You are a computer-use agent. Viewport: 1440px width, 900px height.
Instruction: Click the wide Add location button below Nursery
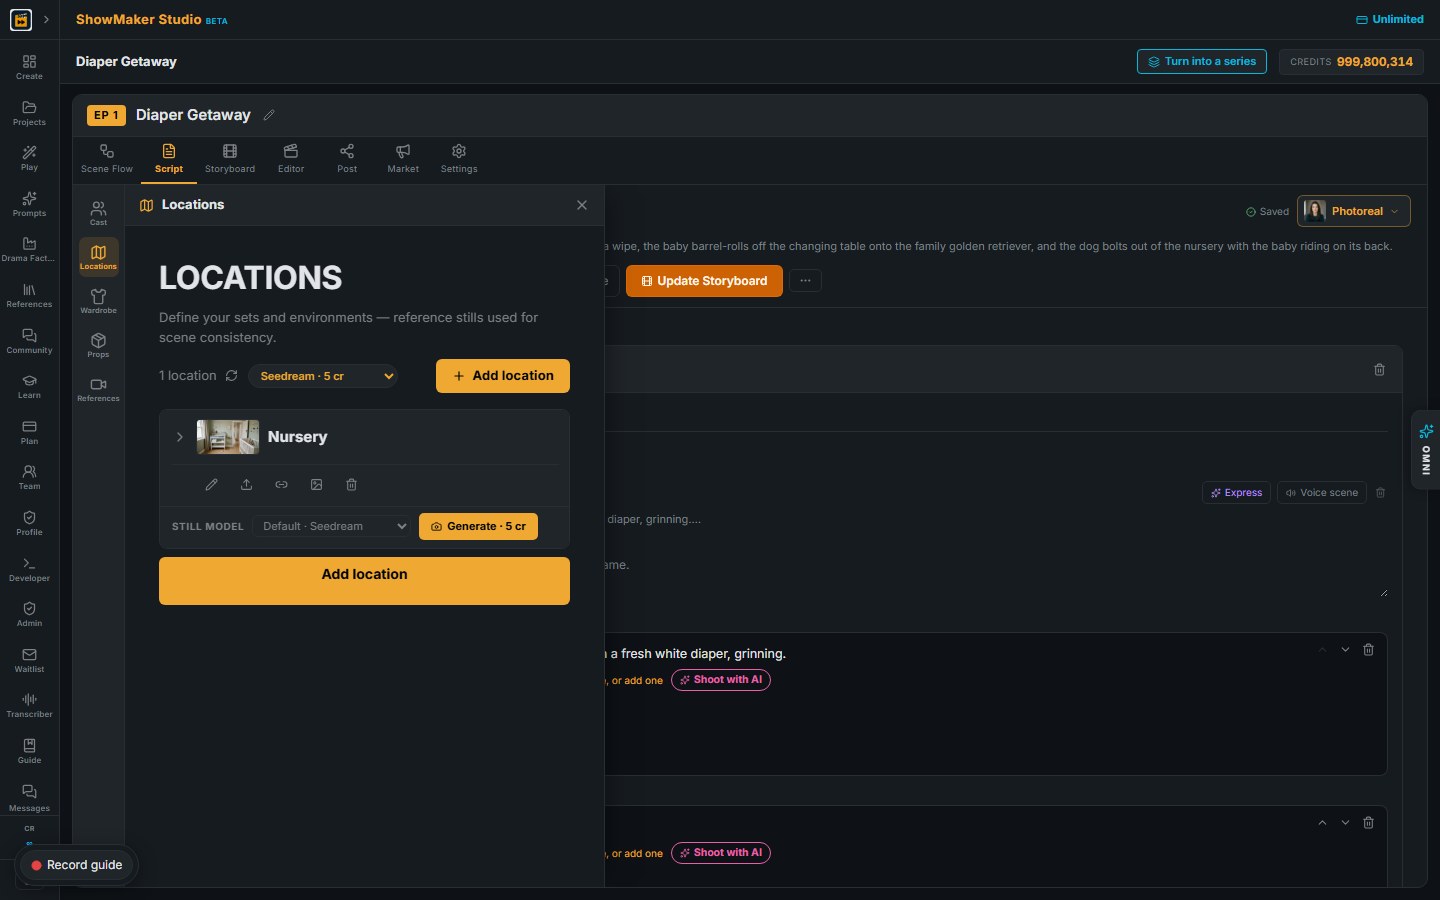coord(364,581)
